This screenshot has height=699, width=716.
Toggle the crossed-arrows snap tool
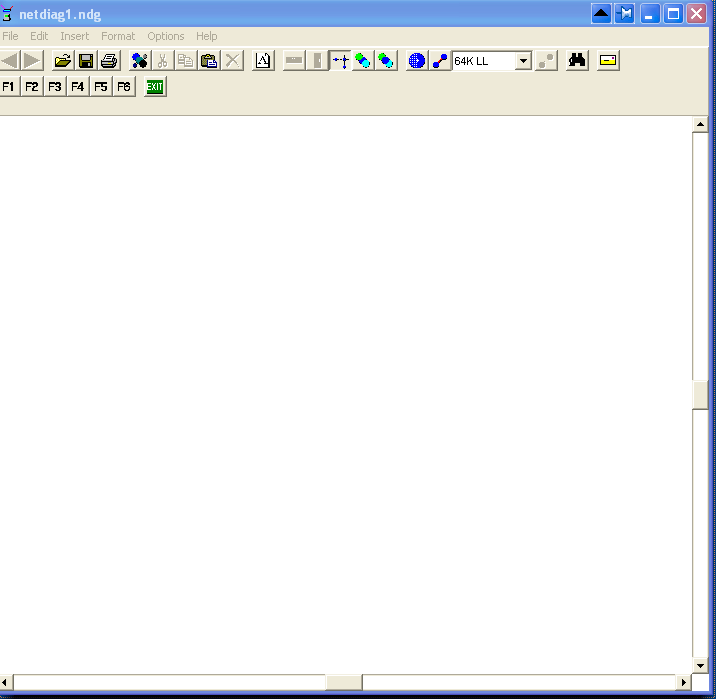coord(341,60)
